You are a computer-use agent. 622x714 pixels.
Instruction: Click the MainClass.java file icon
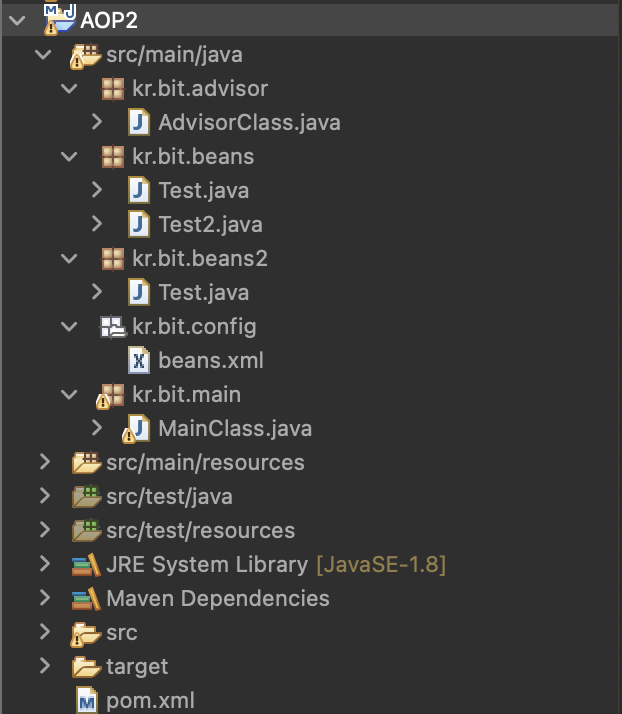pos(136,428)
